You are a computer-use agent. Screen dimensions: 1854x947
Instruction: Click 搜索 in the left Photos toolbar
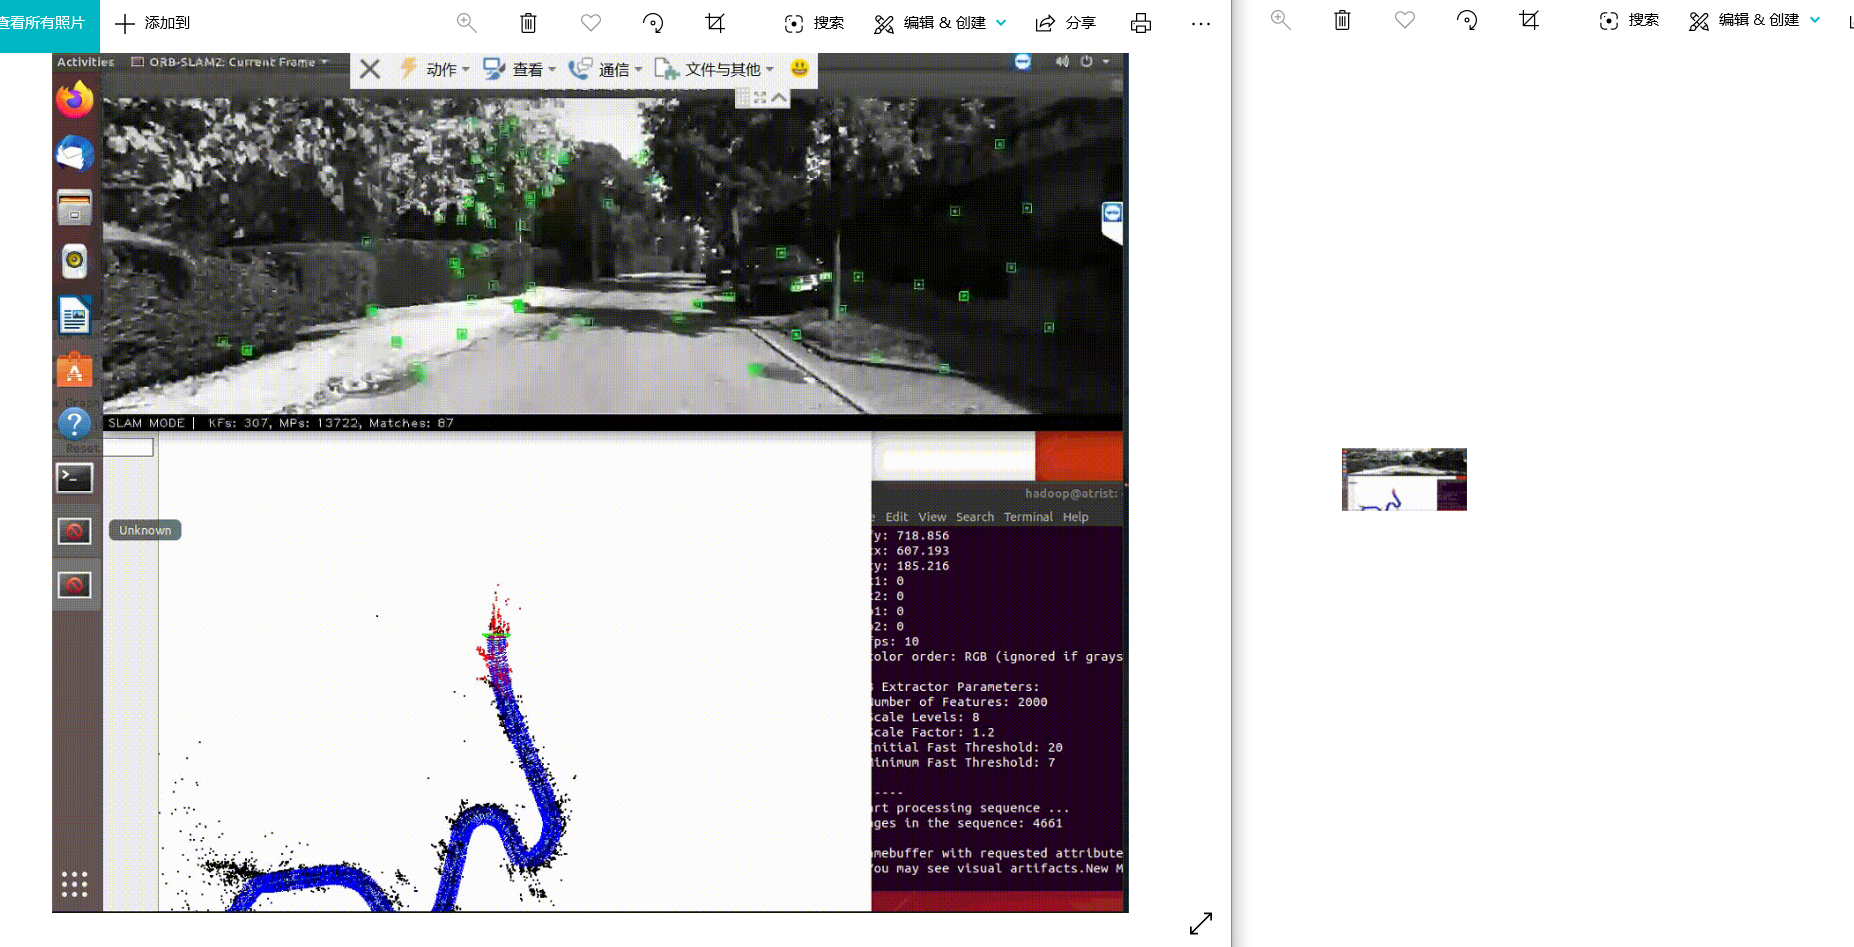tap(814, 23)
